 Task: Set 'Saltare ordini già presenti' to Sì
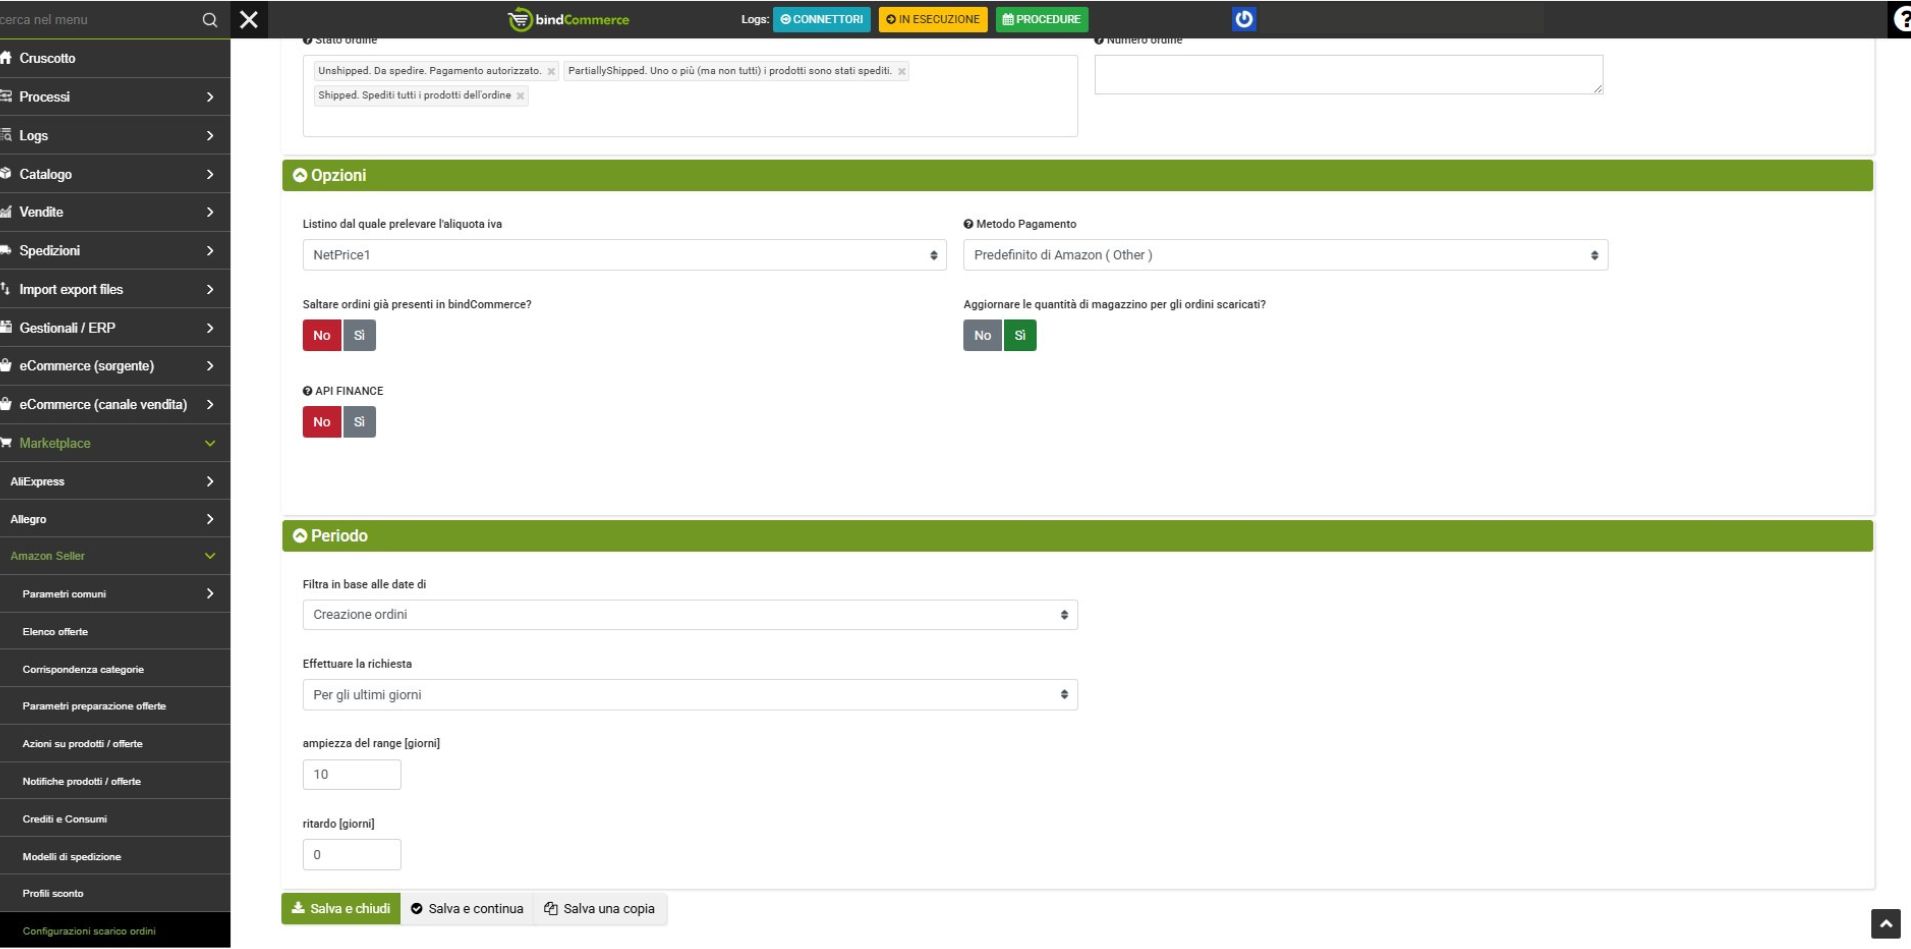coord(359,336)
